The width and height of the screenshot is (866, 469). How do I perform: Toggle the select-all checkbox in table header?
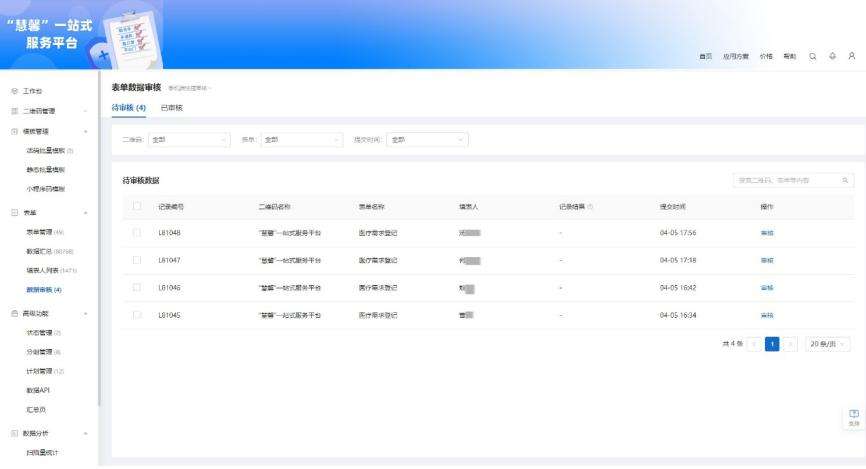coord(137,207)
